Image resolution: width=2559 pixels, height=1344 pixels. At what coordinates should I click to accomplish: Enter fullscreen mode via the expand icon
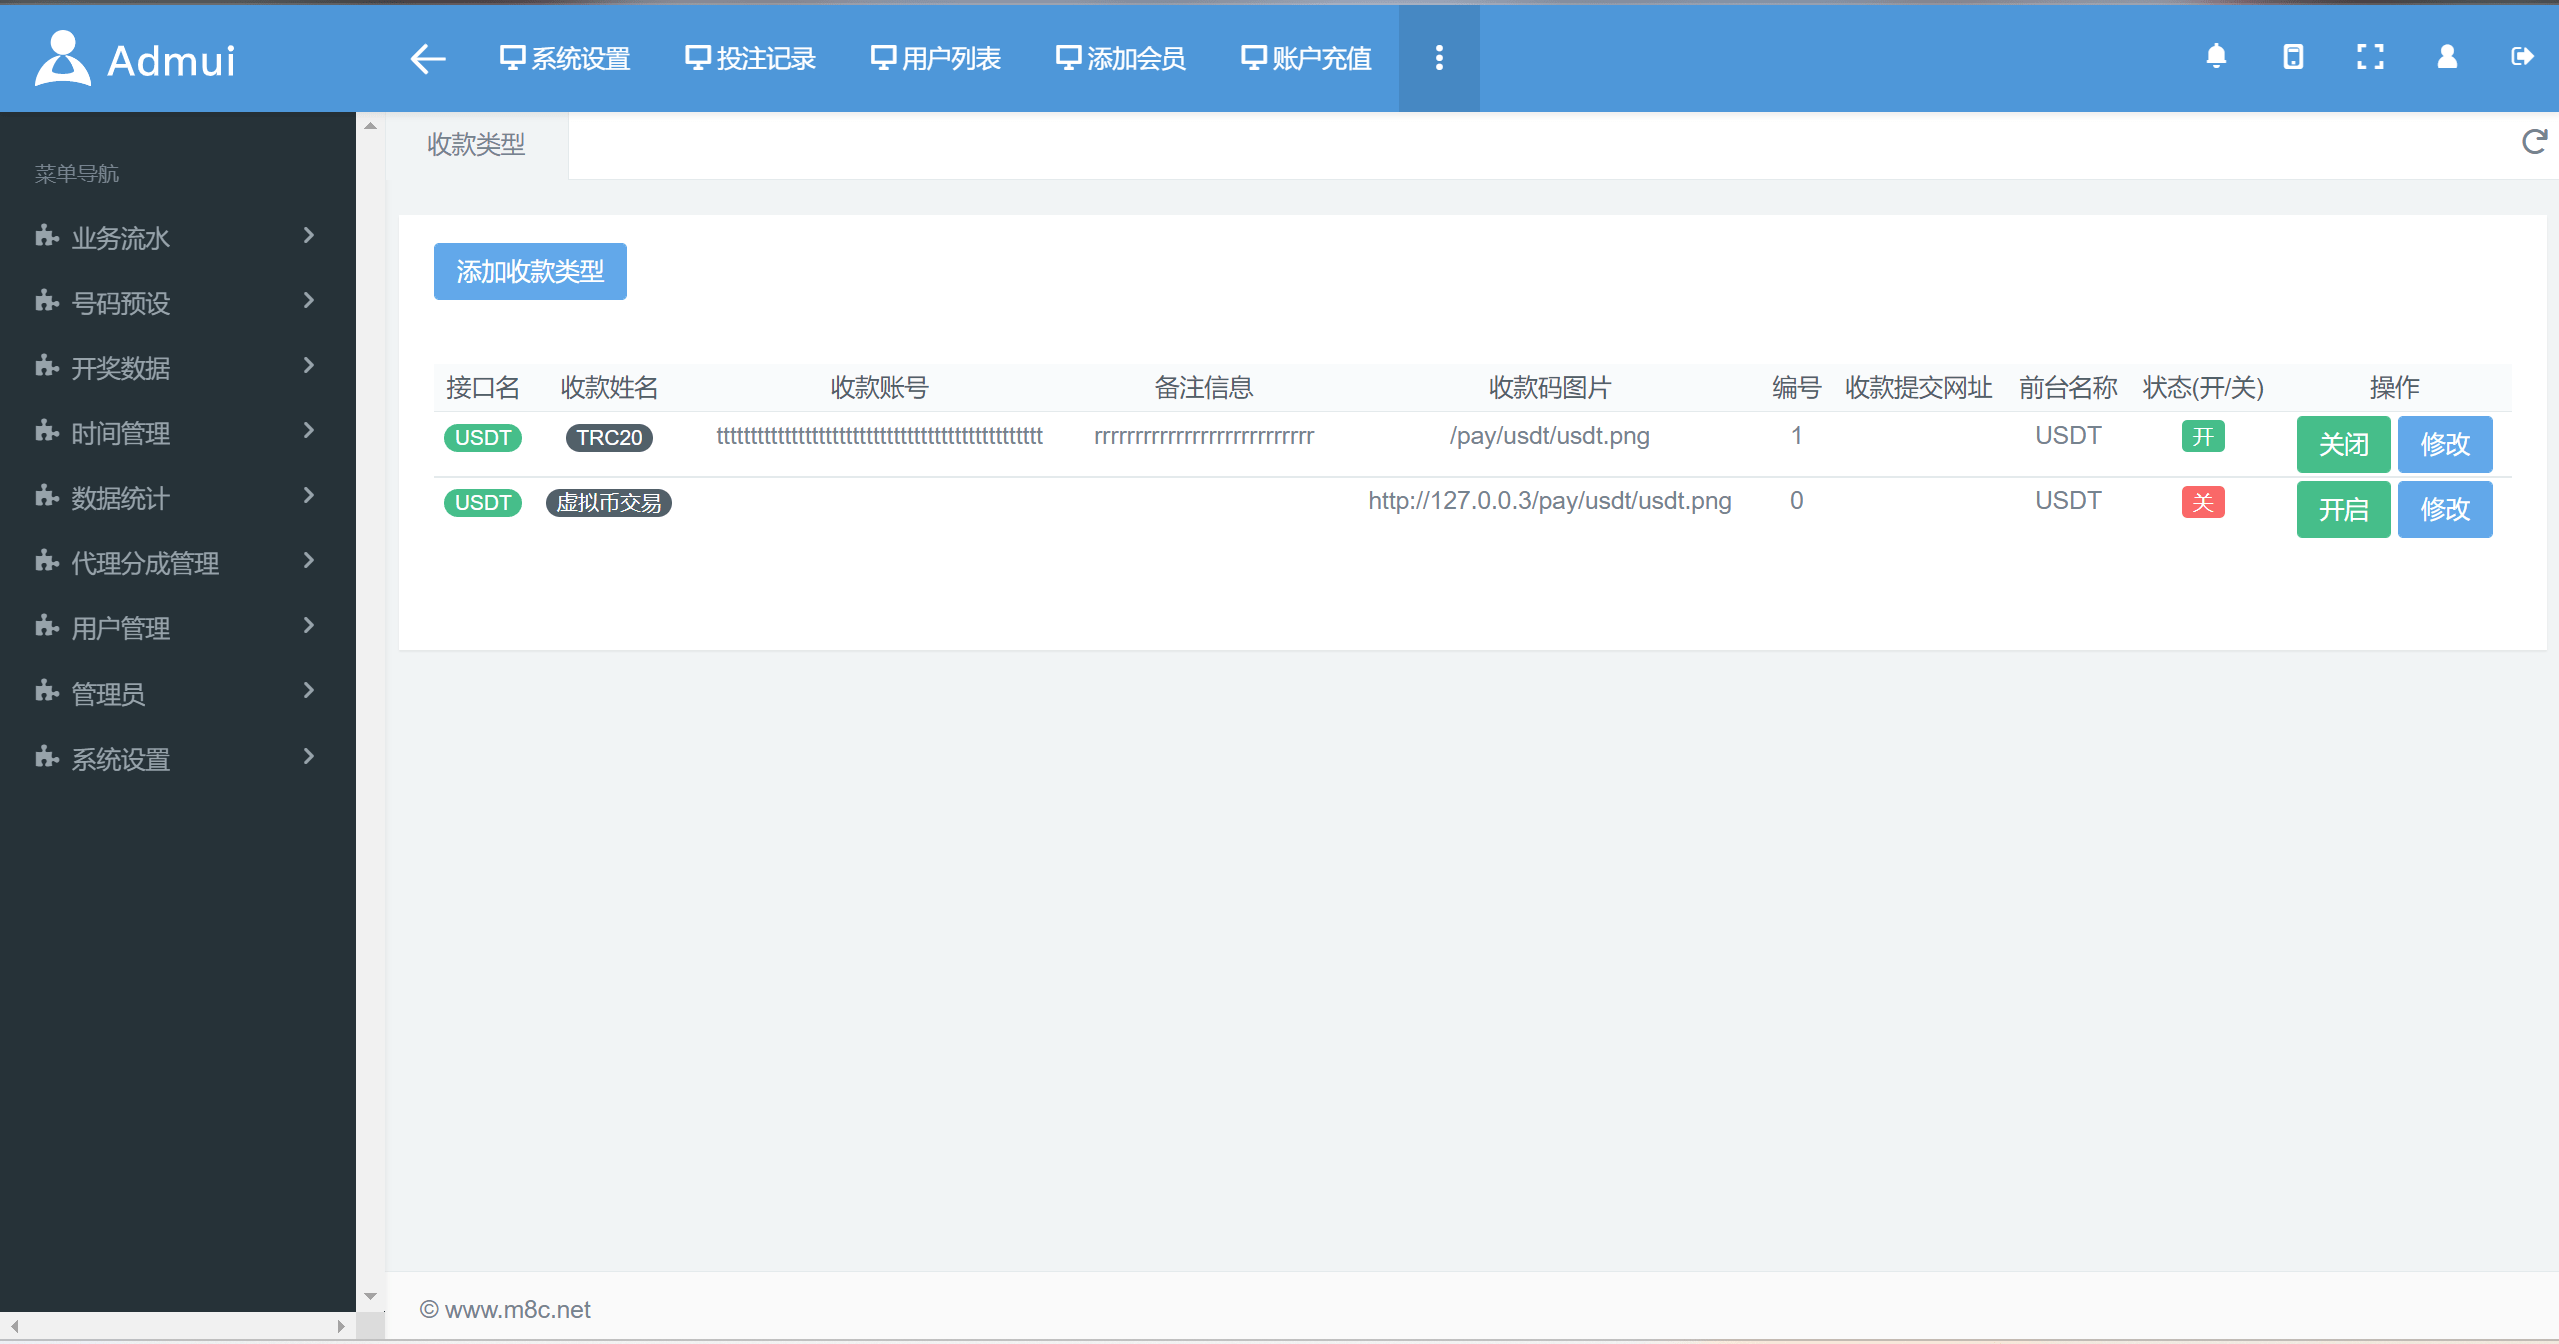click(x=2371, y=57)
